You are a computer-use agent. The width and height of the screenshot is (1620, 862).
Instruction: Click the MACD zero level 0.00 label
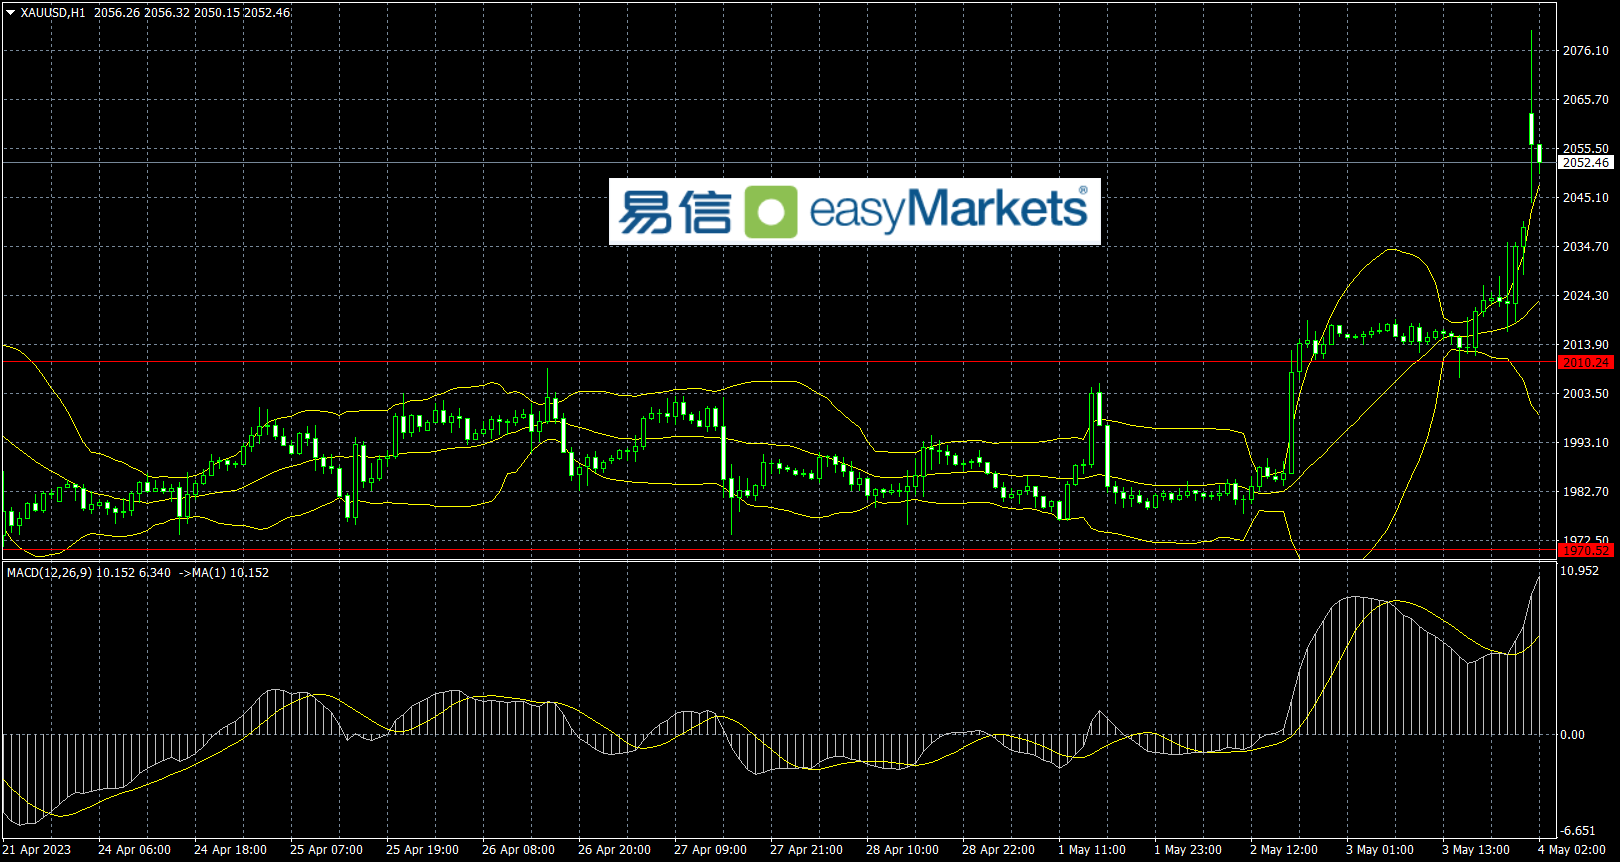point(1573,735)
